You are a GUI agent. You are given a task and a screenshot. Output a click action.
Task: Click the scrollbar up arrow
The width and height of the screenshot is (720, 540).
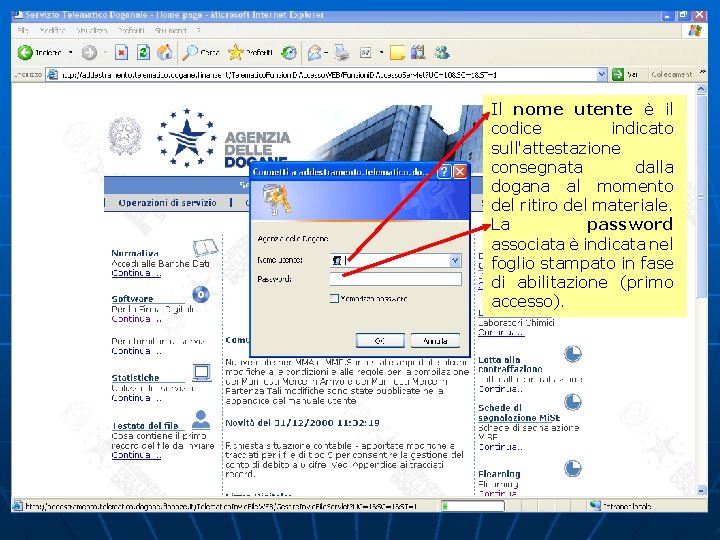click(701, 89)
